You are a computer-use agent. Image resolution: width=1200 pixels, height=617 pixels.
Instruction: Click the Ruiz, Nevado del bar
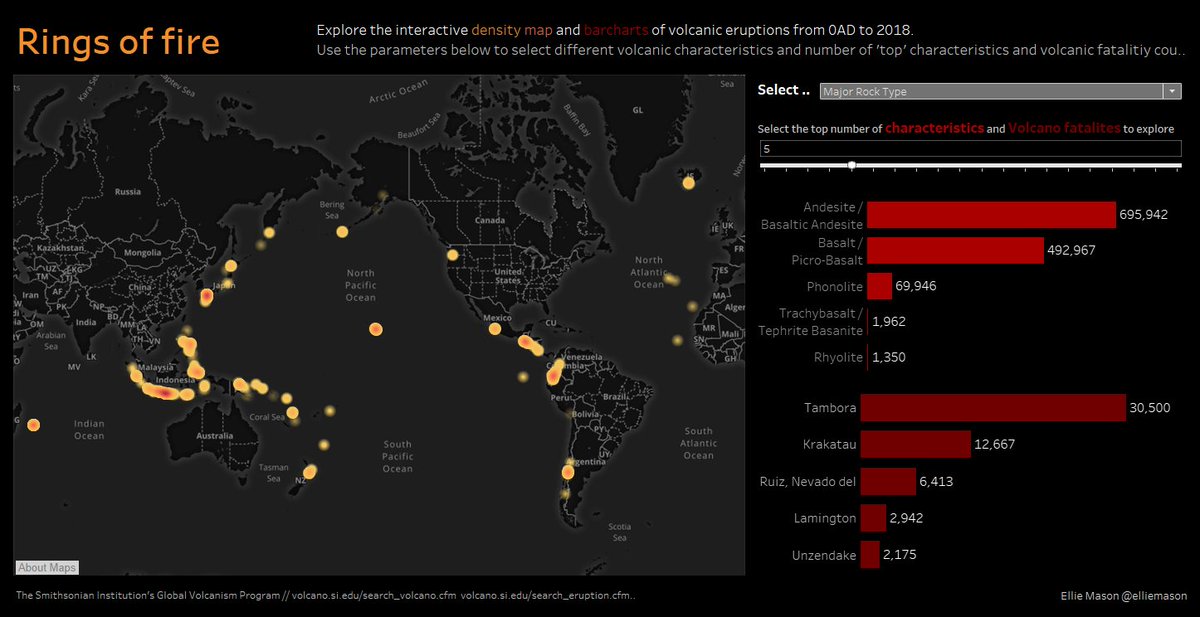(888, 482)
